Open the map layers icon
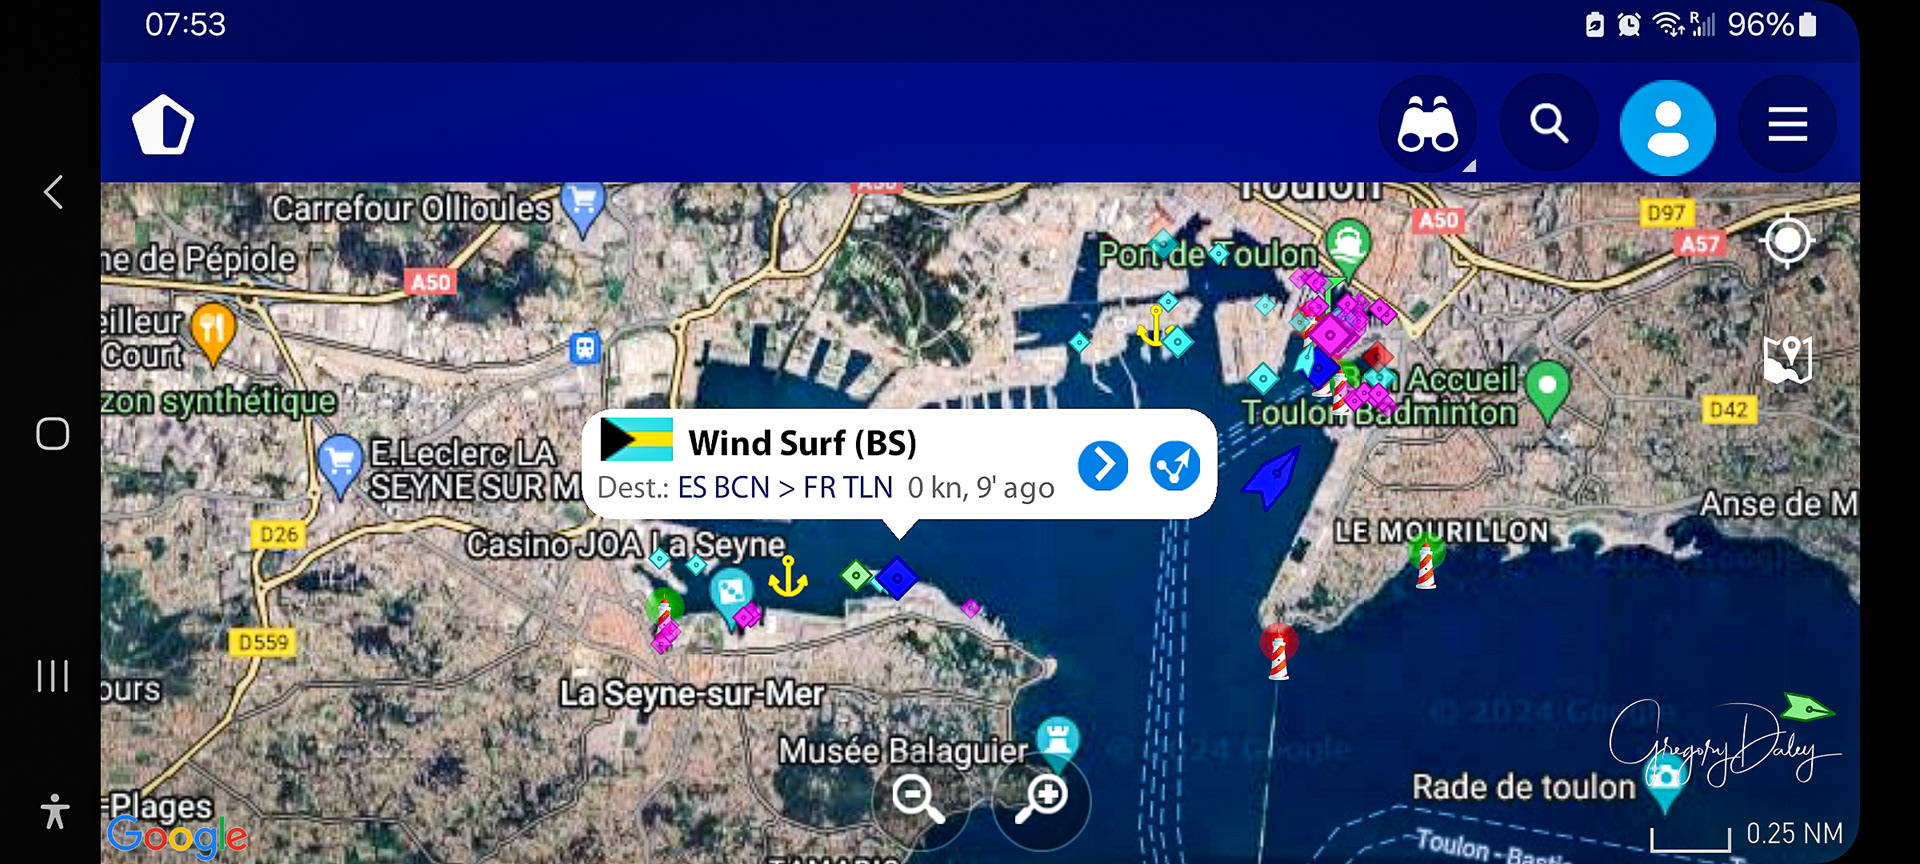Viewport: 1920px width, 864px height. pyautogui.click(x=1788, y=359)
